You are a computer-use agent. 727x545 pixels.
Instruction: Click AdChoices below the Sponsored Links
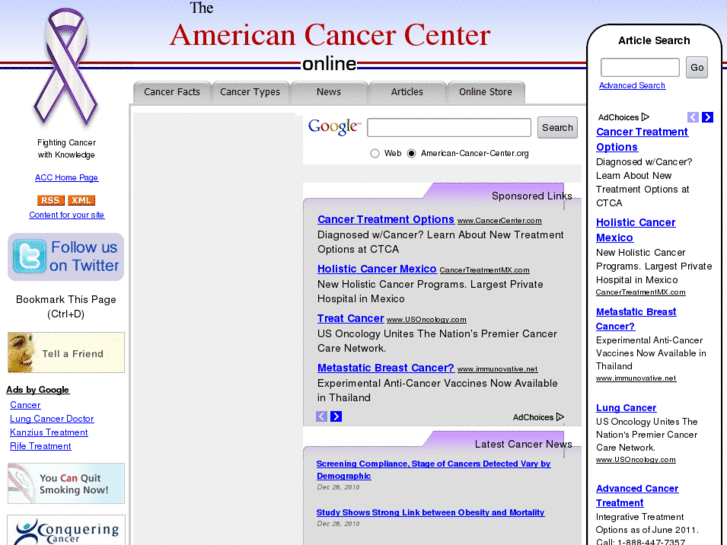click(538, 417)
